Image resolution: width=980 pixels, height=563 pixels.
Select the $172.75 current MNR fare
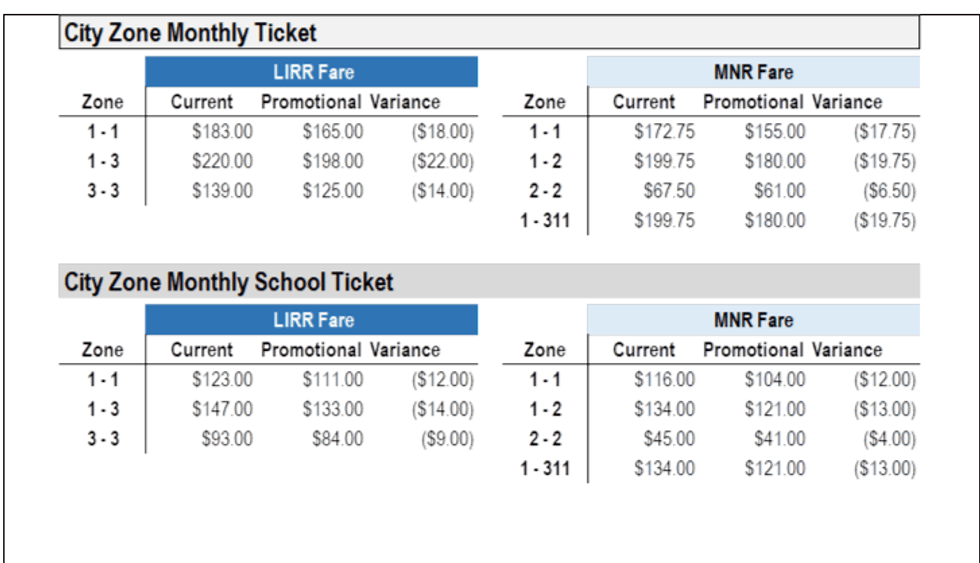(664, 131)
